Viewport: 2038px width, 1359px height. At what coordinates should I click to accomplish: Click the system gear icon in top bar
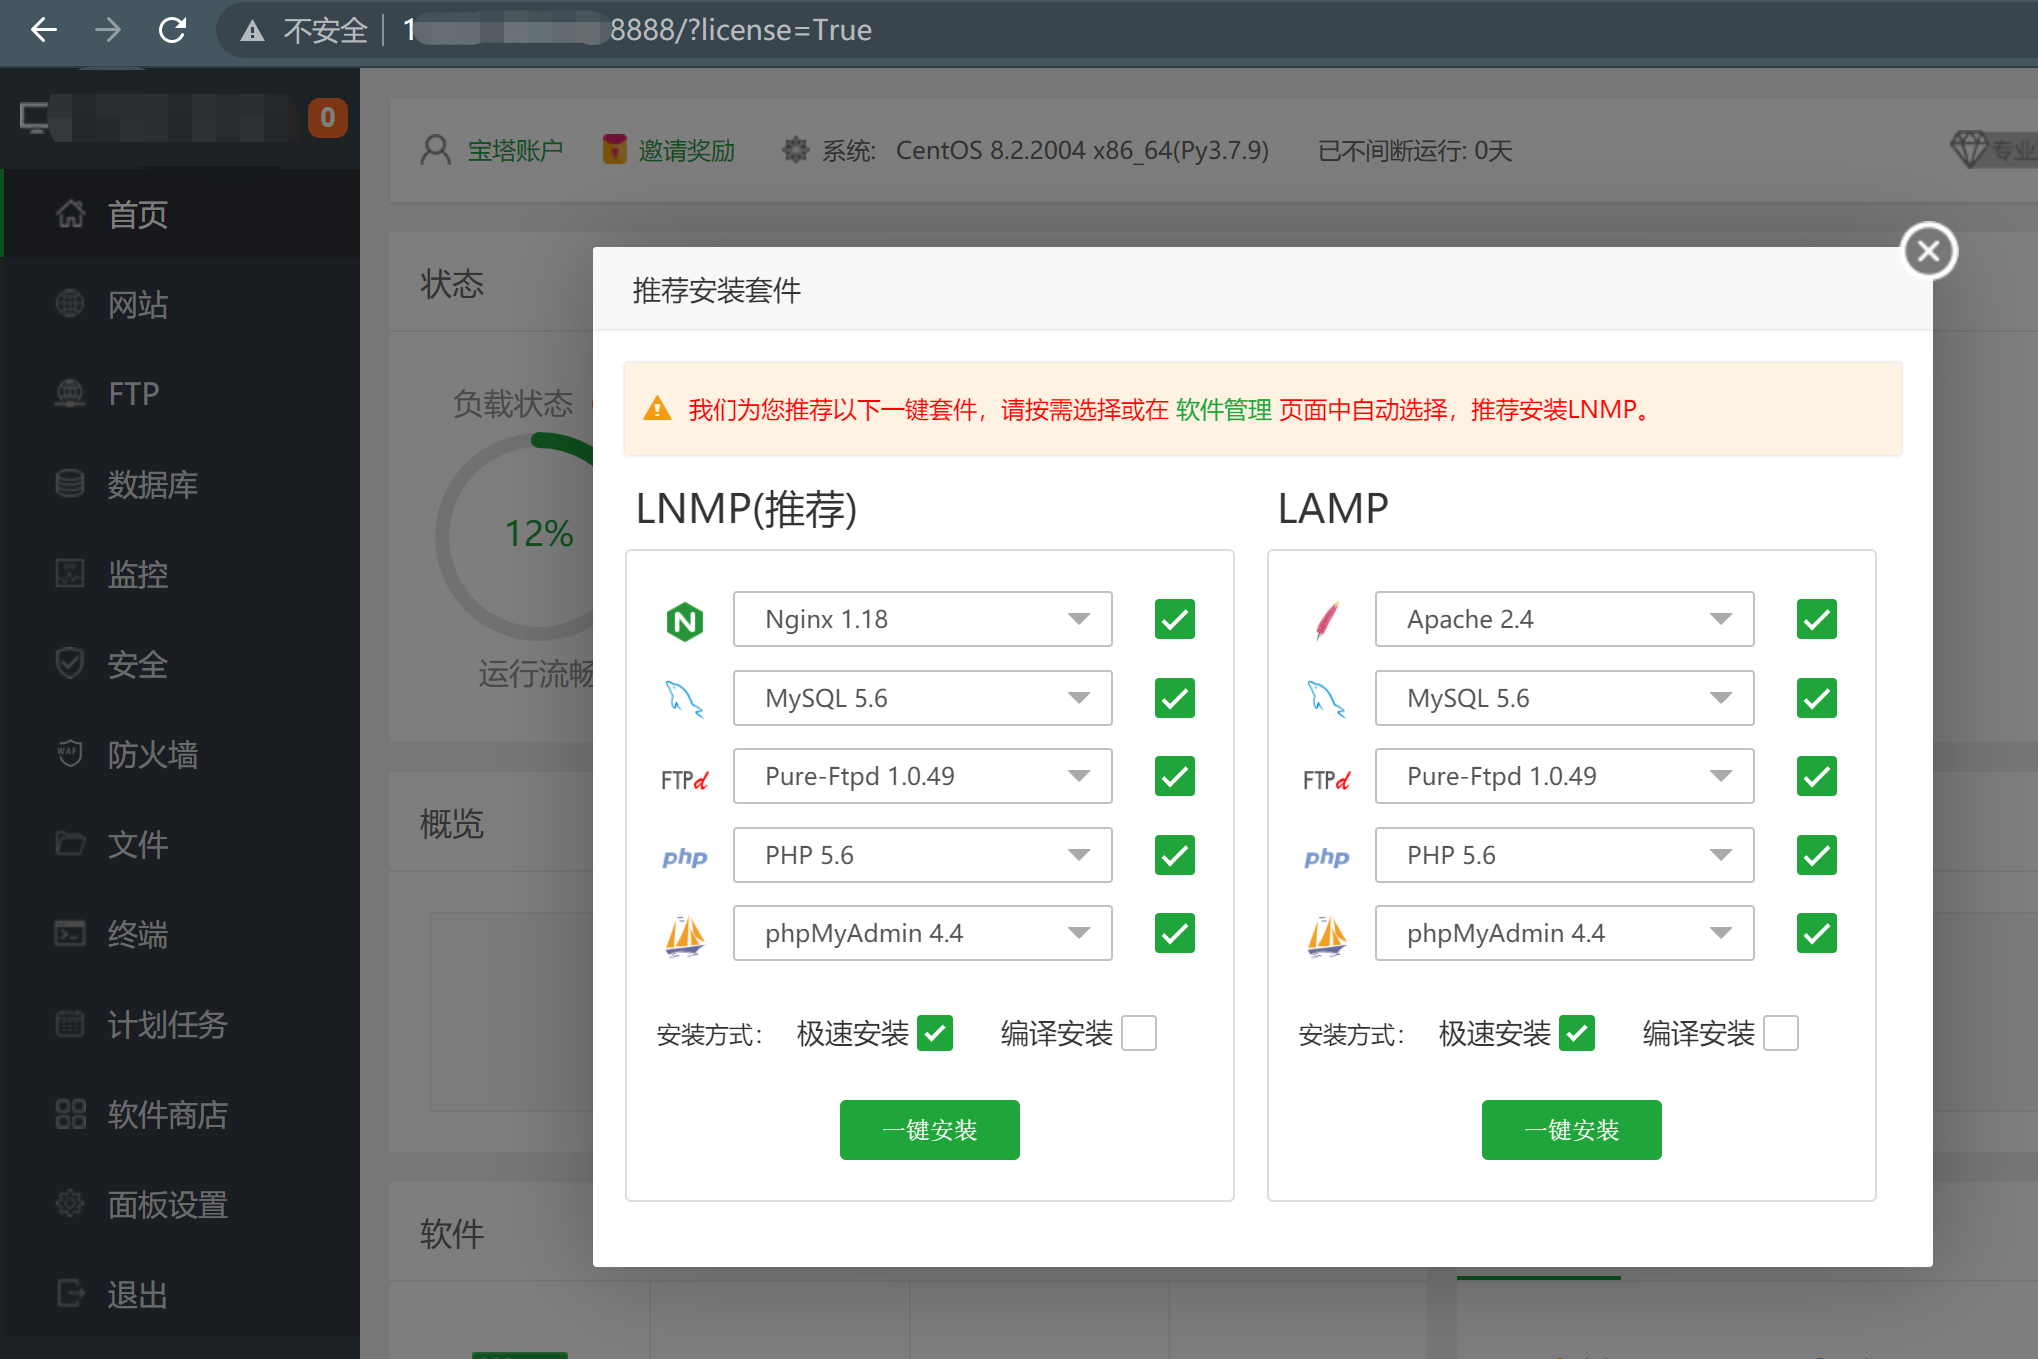(x=795, y=150)
